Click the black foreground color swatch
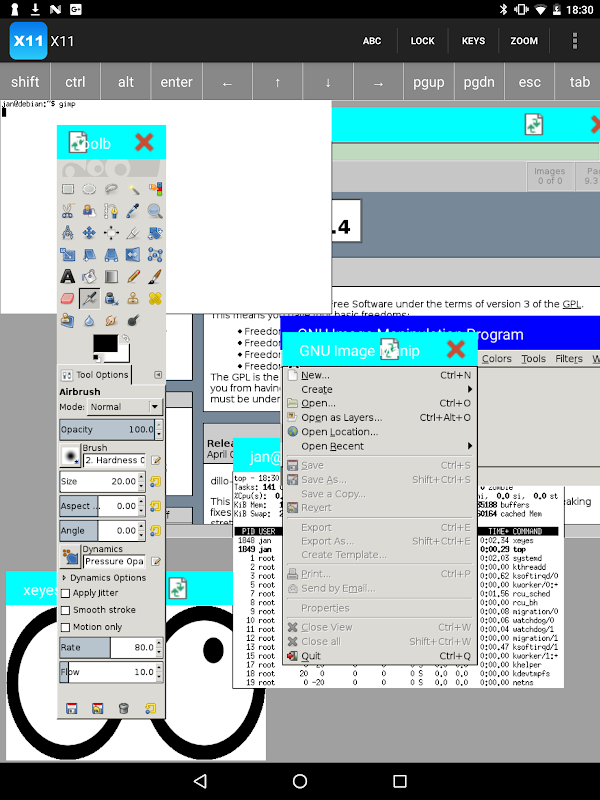Screen dimensions: 600x800 pos(105,343)
